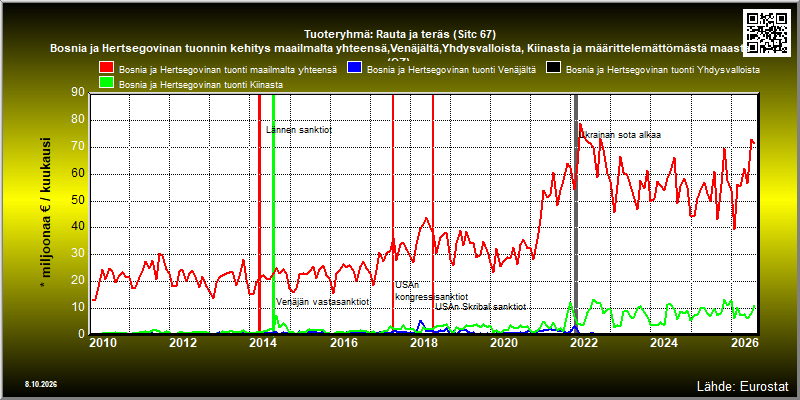Click the QR code image

tap(769, 33)
